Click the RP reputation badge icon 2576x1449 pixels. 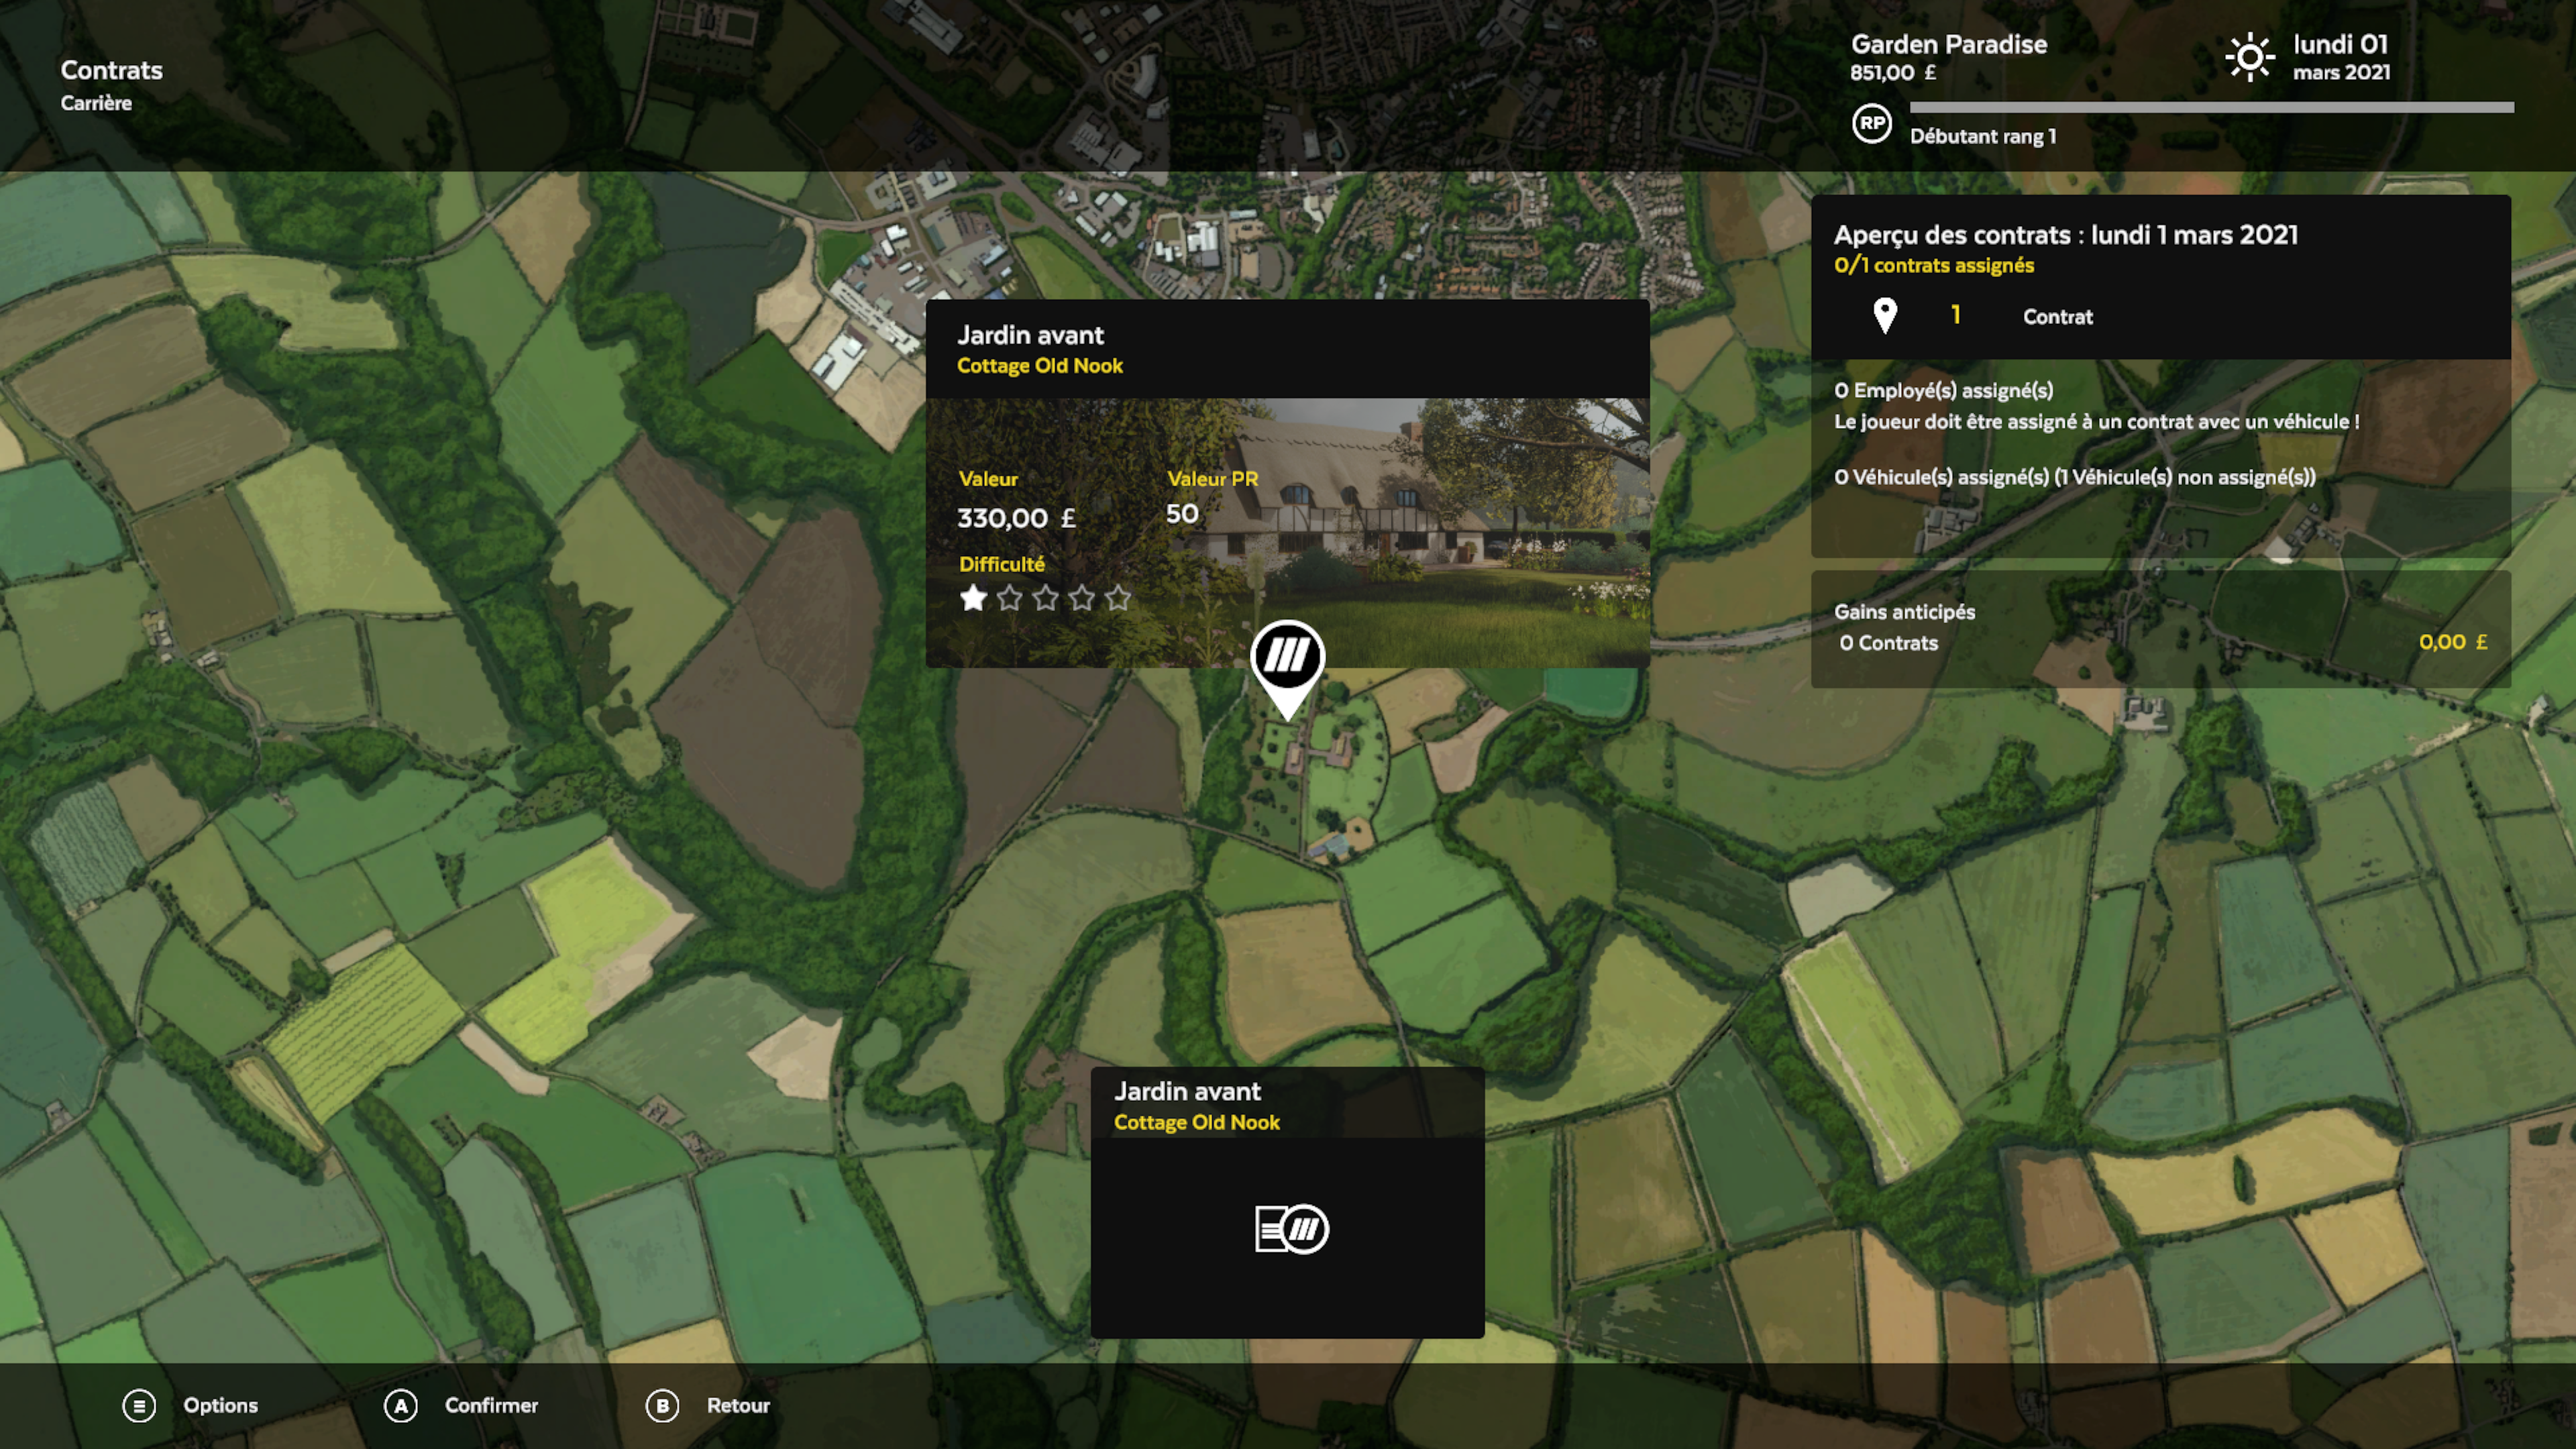pyautogui.click(x=1871, y=124)
